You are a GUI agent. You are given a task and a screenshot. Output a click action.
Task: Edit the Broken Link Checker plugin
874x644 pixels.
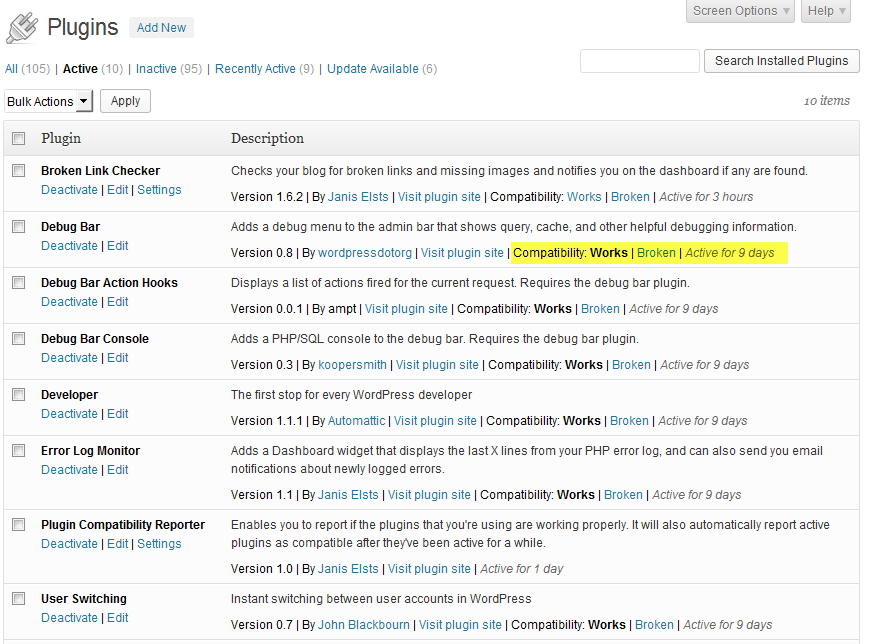click(x=118, y=190)
